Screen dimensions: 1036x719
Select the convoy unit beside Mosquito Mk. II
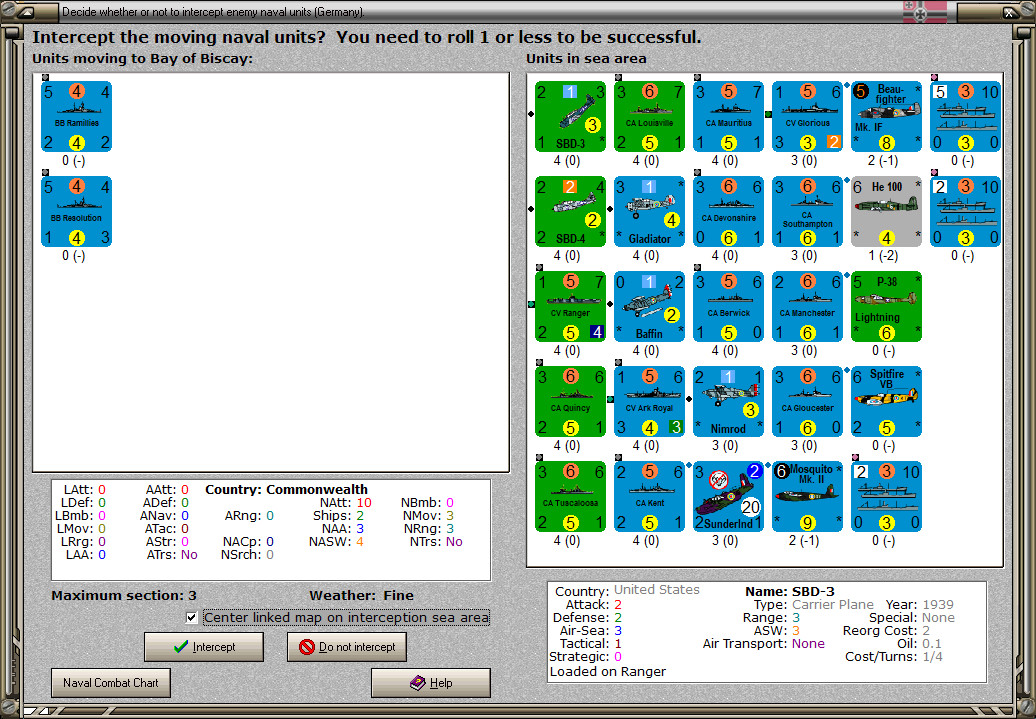point(886,496)
